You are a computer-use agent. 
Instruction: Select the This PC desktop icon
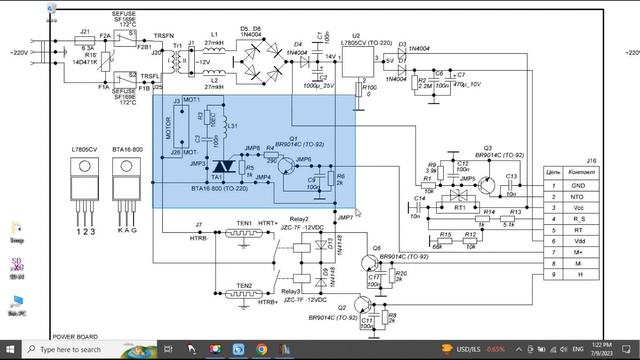17,305
